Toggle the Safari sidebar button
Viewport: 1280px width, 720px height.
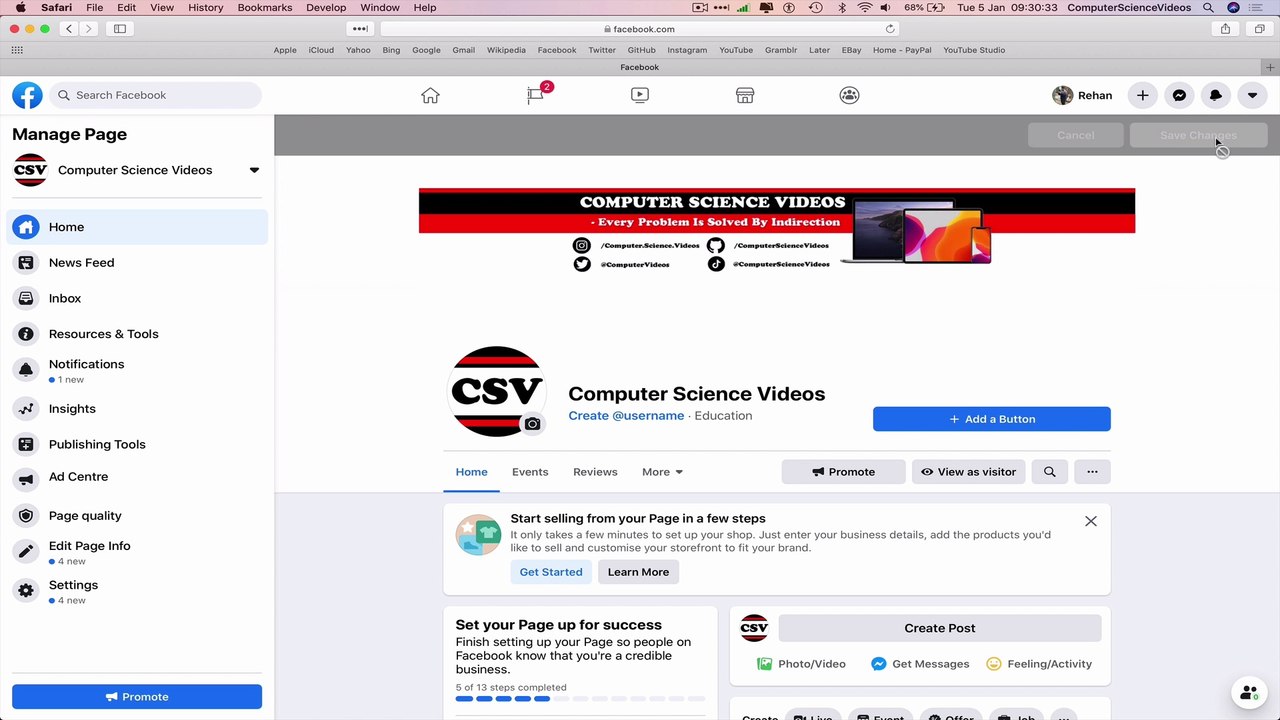pos(120,29)
